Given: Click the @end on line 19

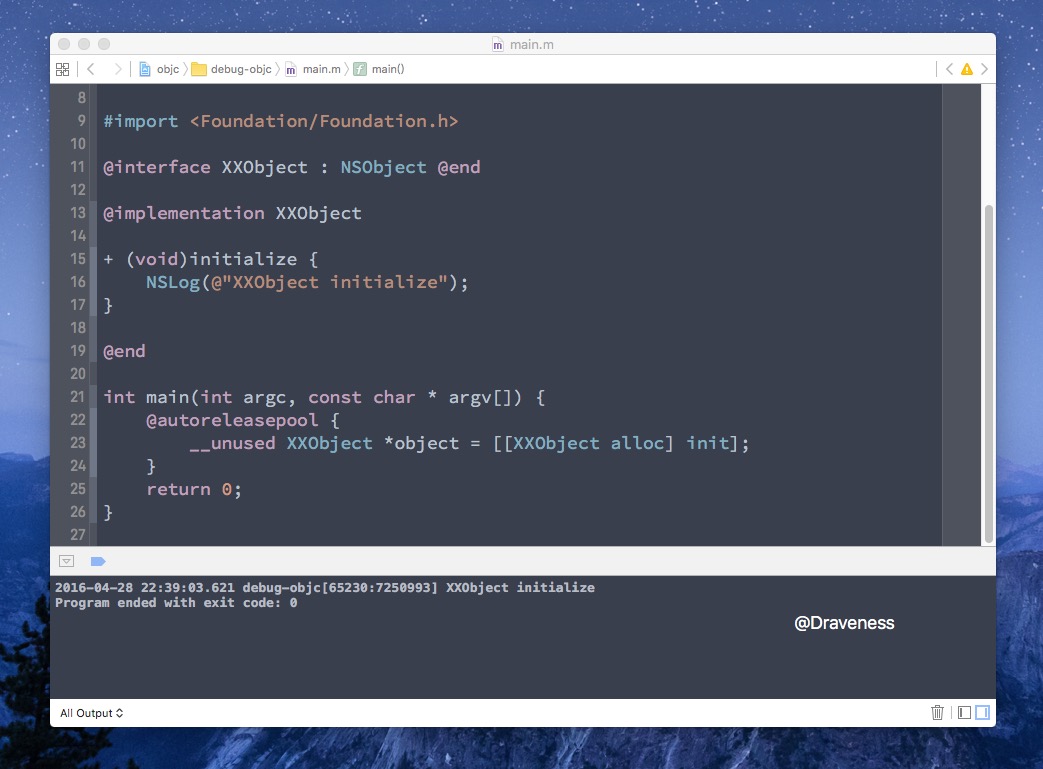Looking at the screenshot, I should (124, 351).
